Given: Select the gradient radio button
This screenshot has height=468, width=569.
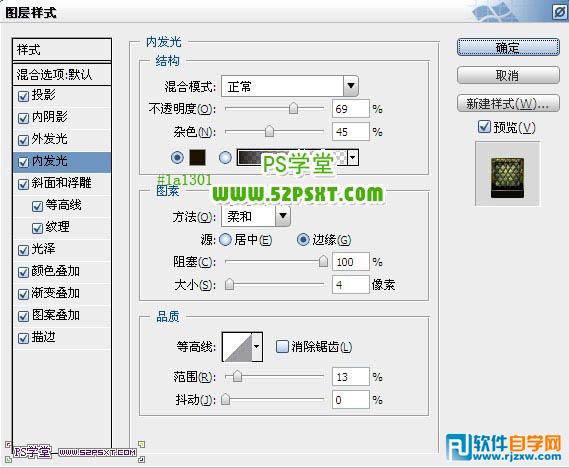Looking at the screenshot, I should (x=225, y=157).
